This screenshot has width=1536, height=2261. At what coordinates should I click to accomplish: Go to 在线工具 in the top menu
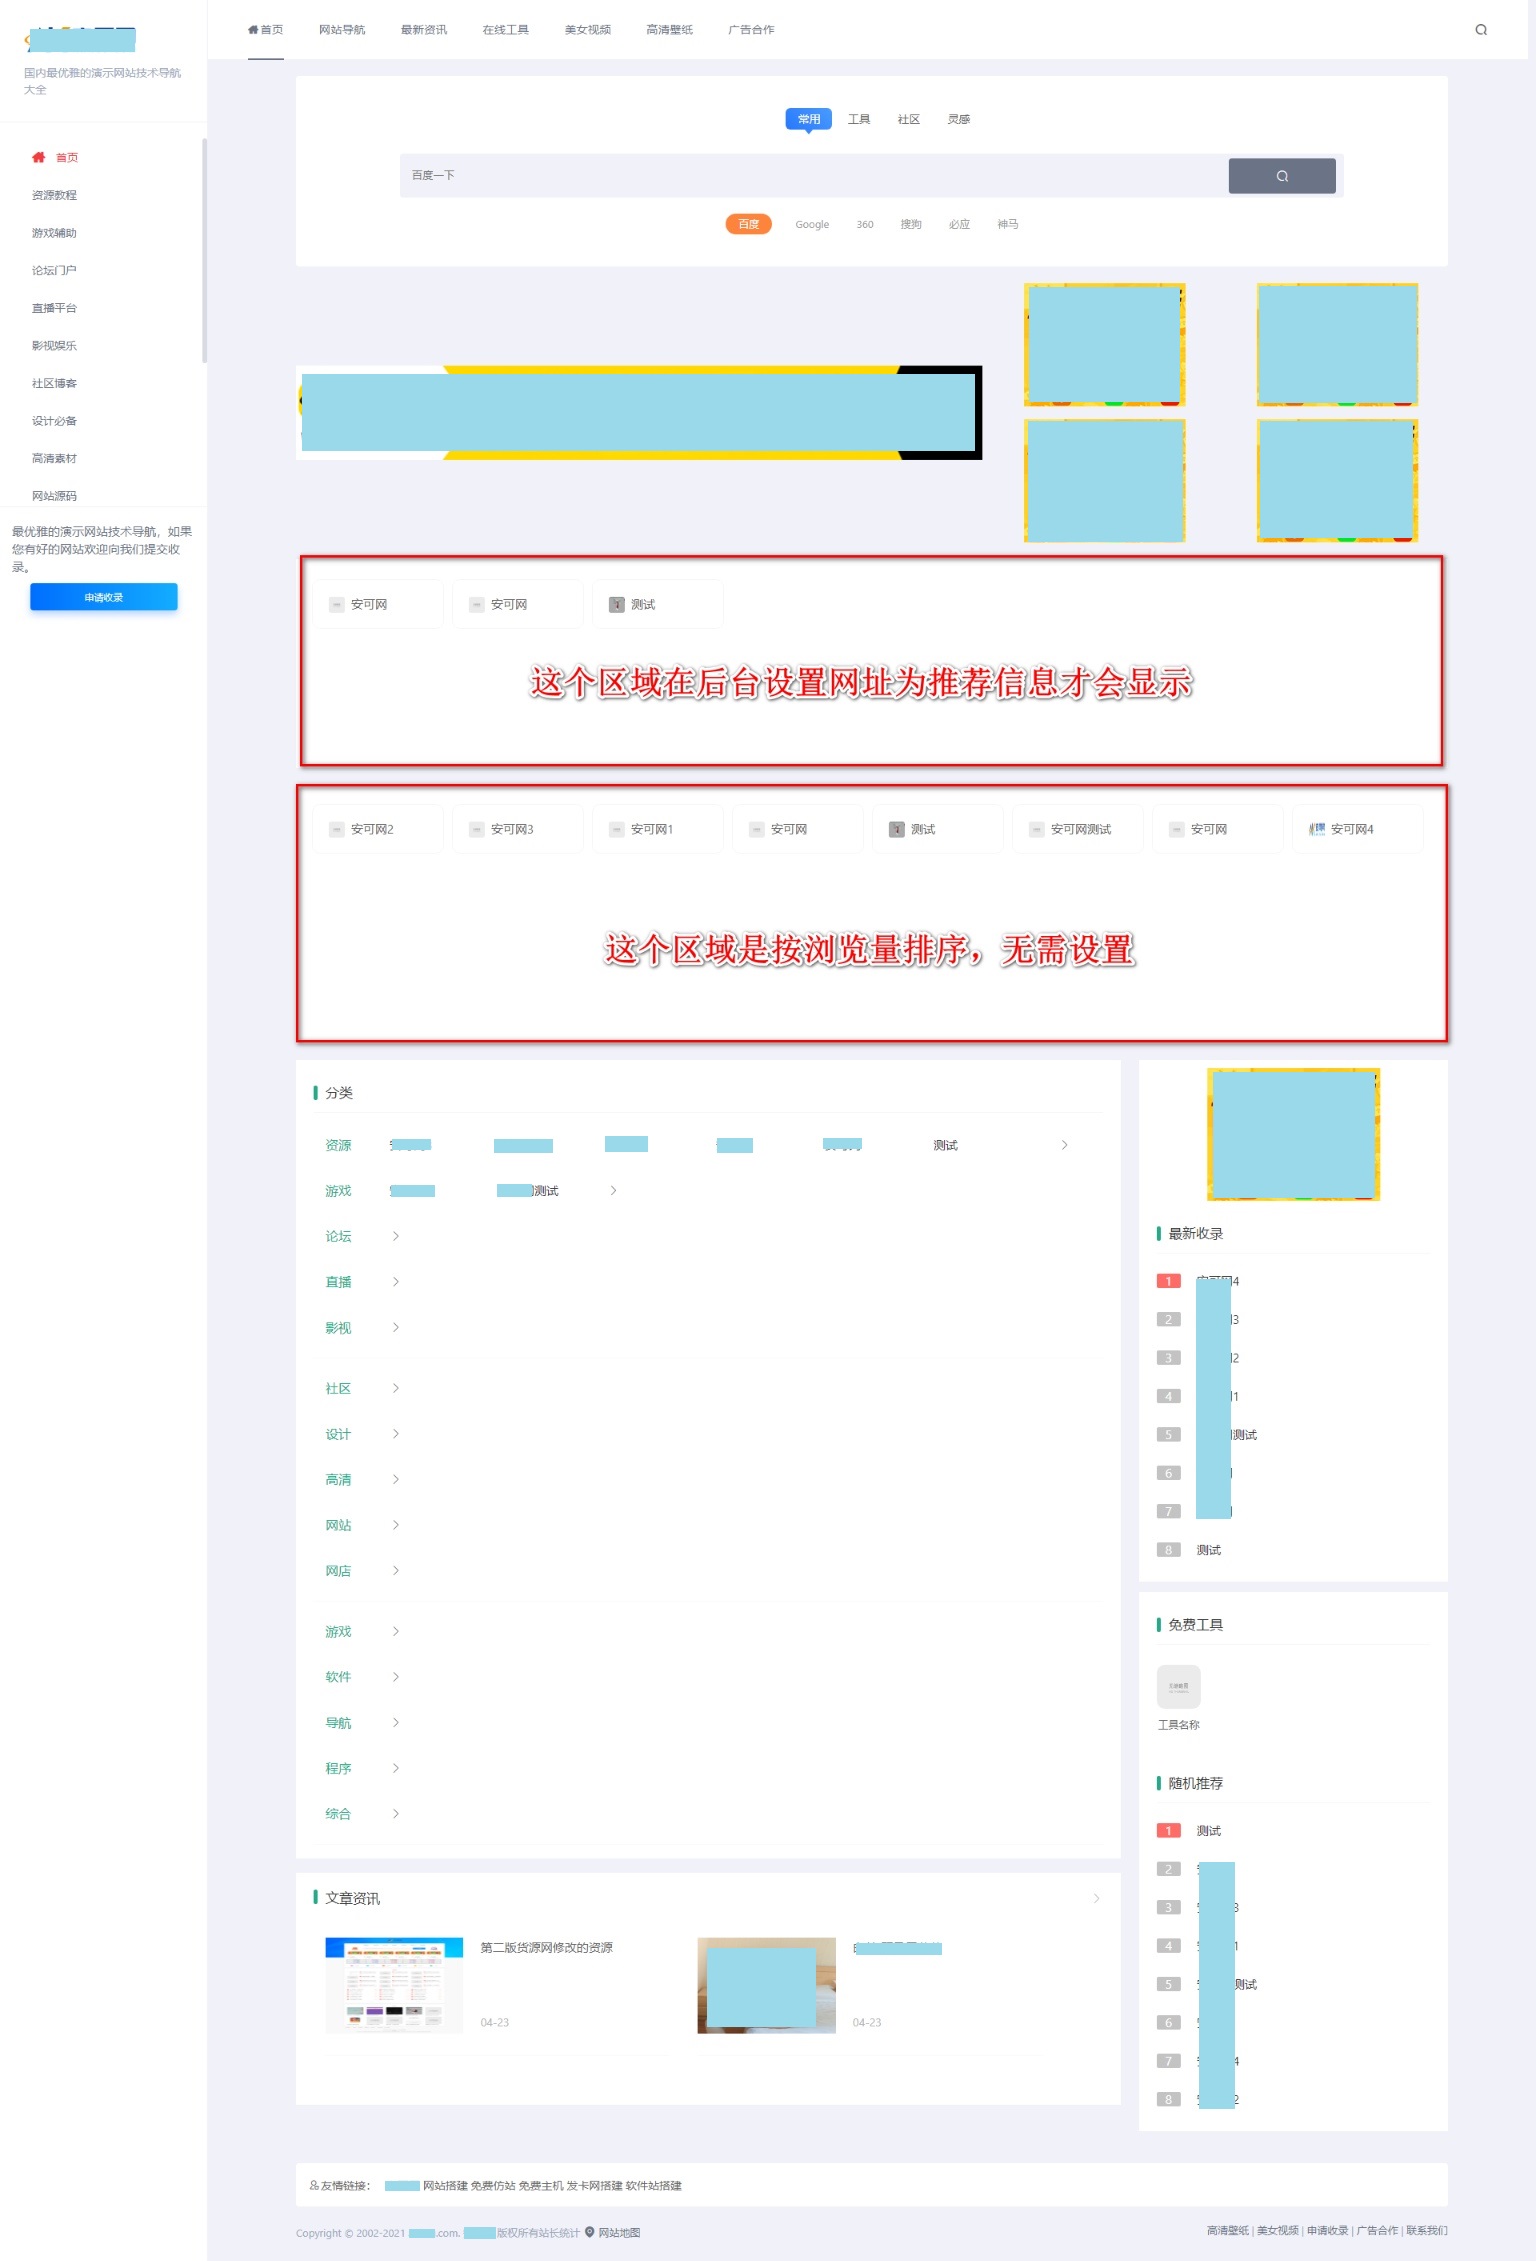click(x=506, y=30)
